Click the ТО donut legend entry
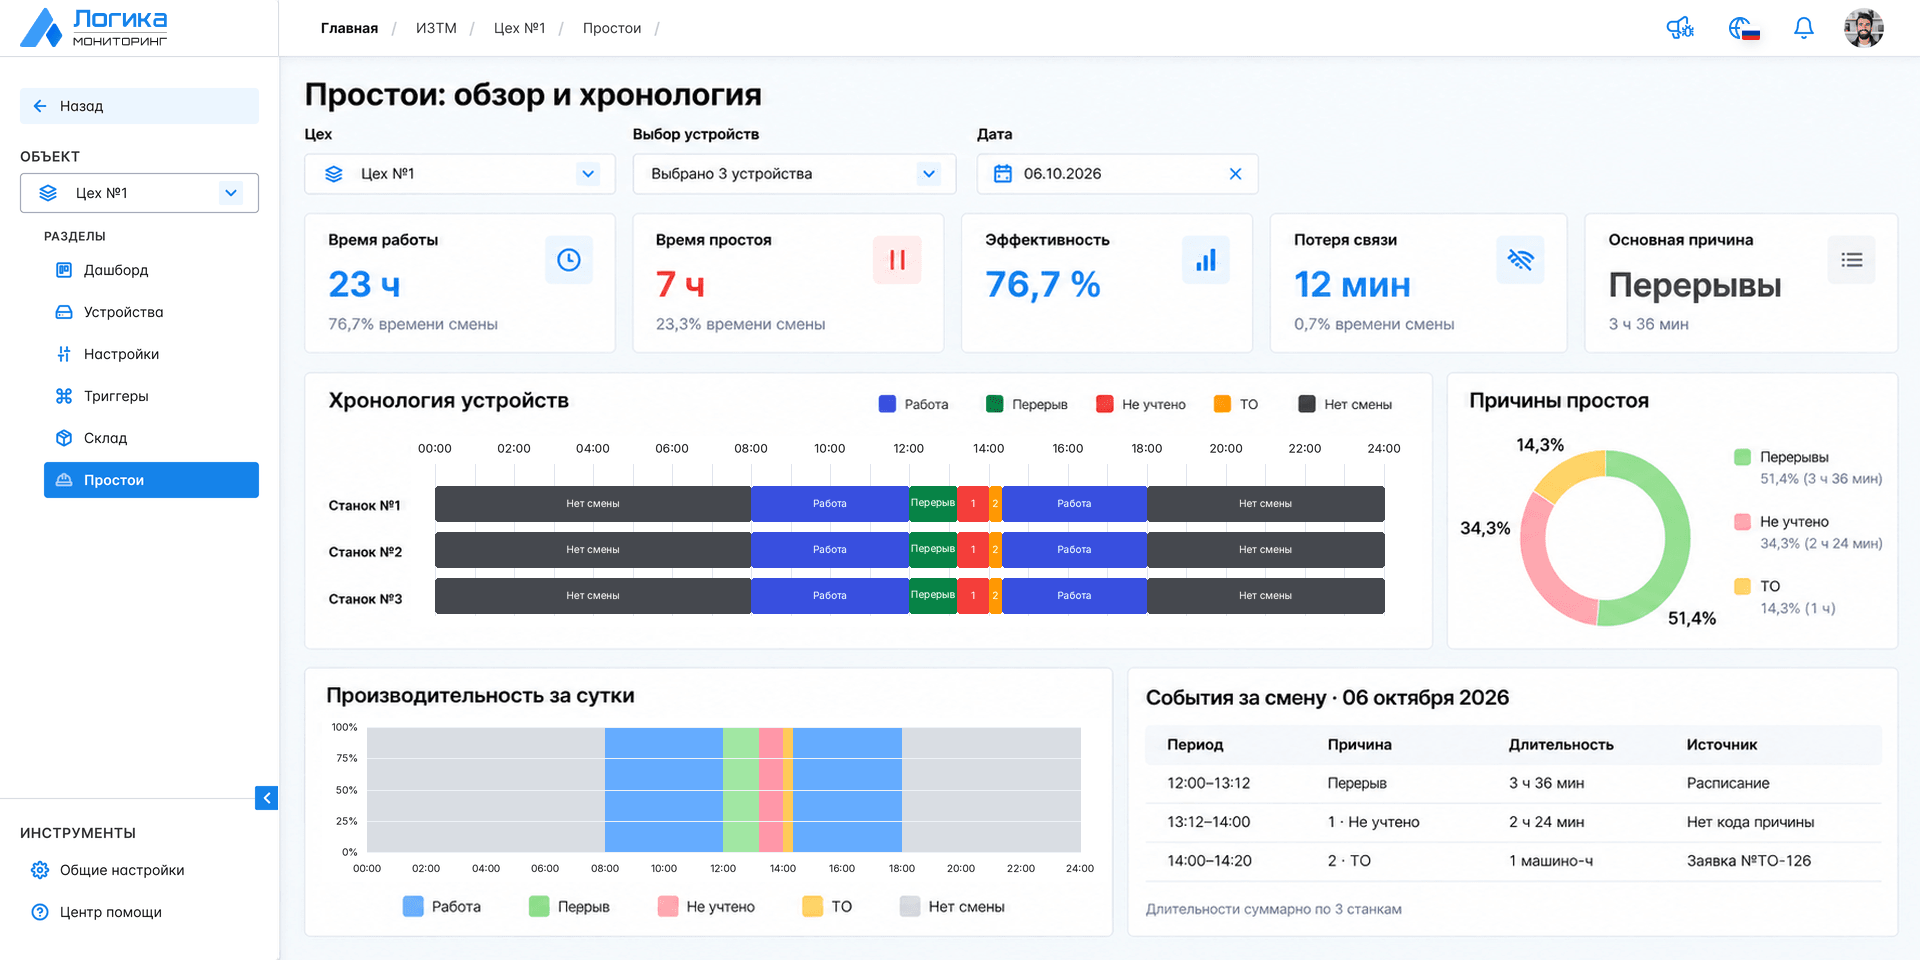 tap(1785, 597)
